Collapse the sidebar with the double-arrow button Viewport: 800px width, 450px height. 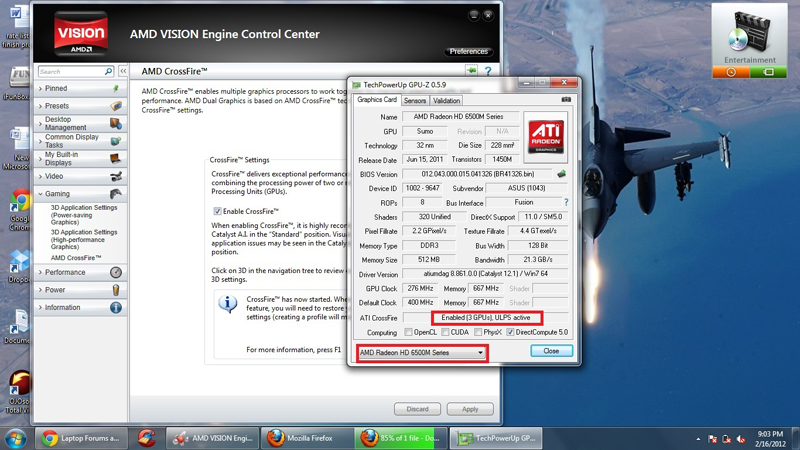pyautogui.click(x=123, y=71)
